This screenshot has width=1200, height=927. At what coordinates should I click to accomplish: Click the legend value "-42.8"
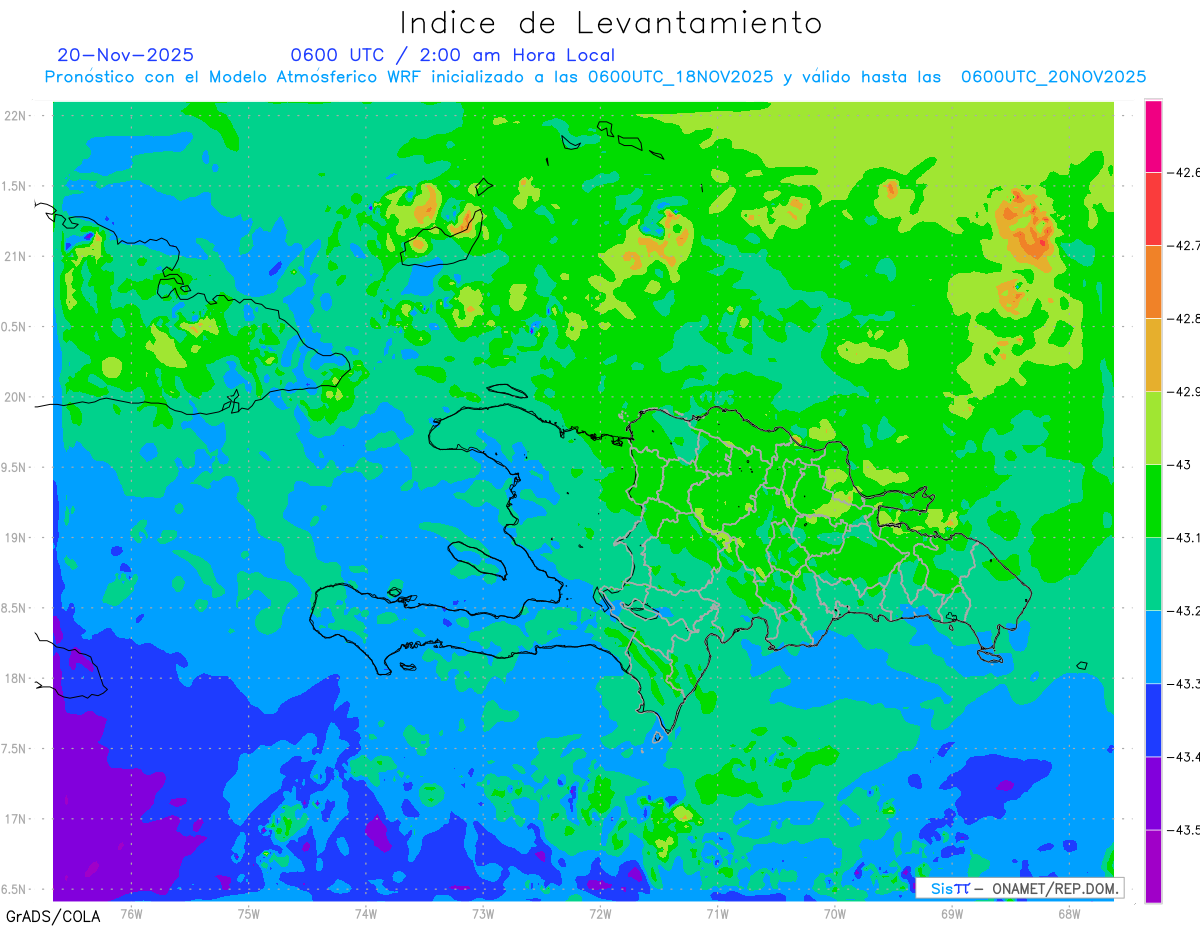coord(1184,318)
